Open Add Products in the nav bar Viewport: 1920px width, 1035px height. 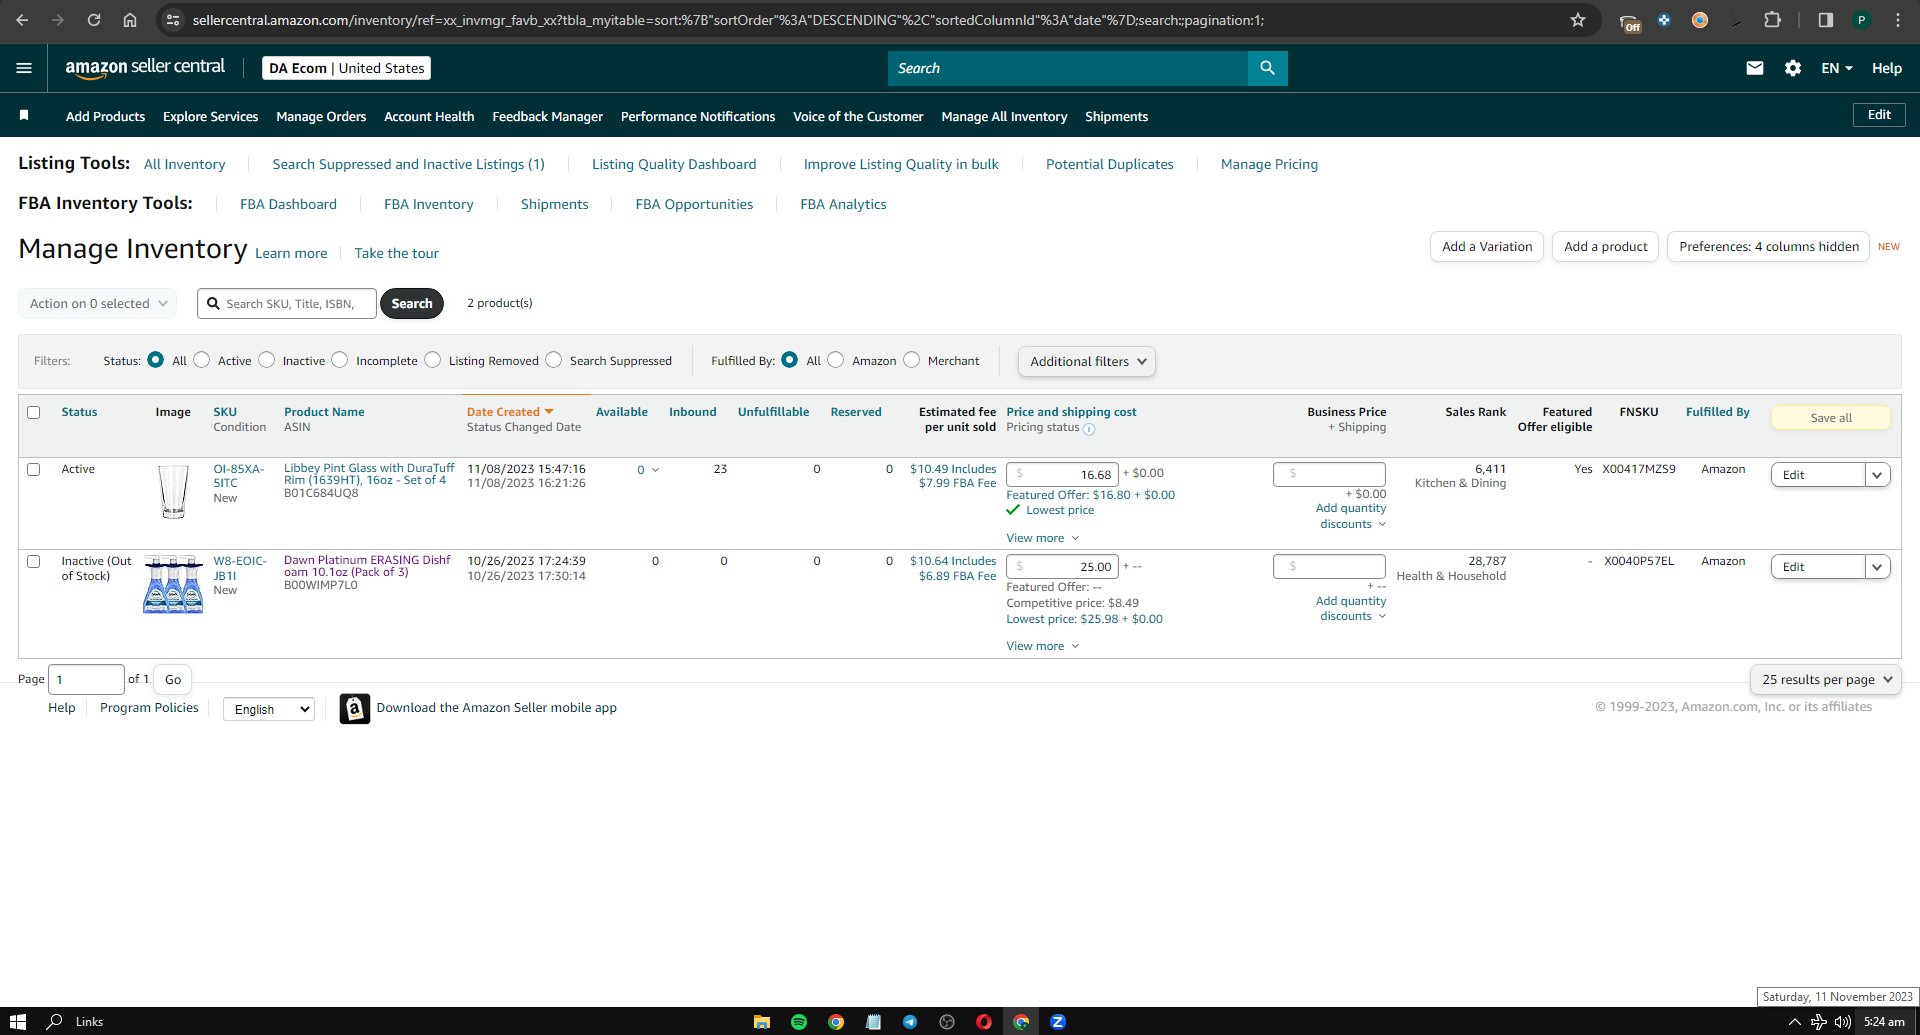[106, 116]
